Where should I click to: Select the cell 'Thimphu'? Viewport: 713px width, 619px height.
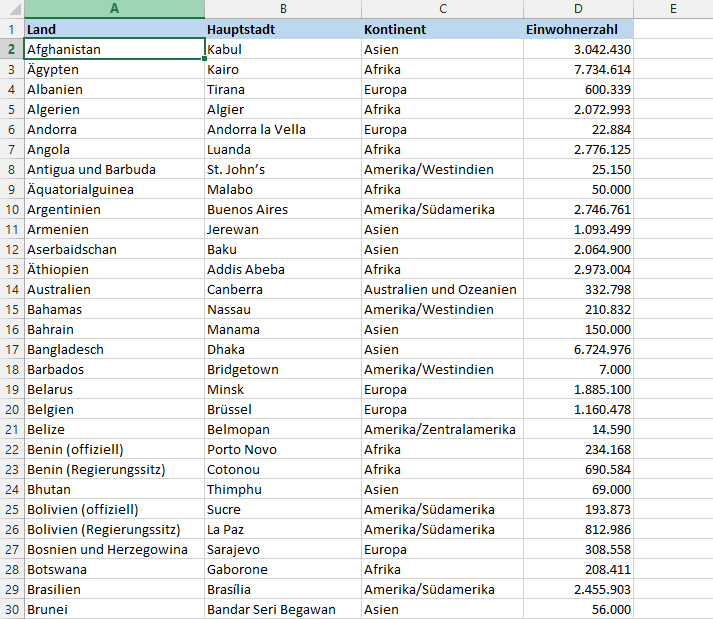coord(283,489)
